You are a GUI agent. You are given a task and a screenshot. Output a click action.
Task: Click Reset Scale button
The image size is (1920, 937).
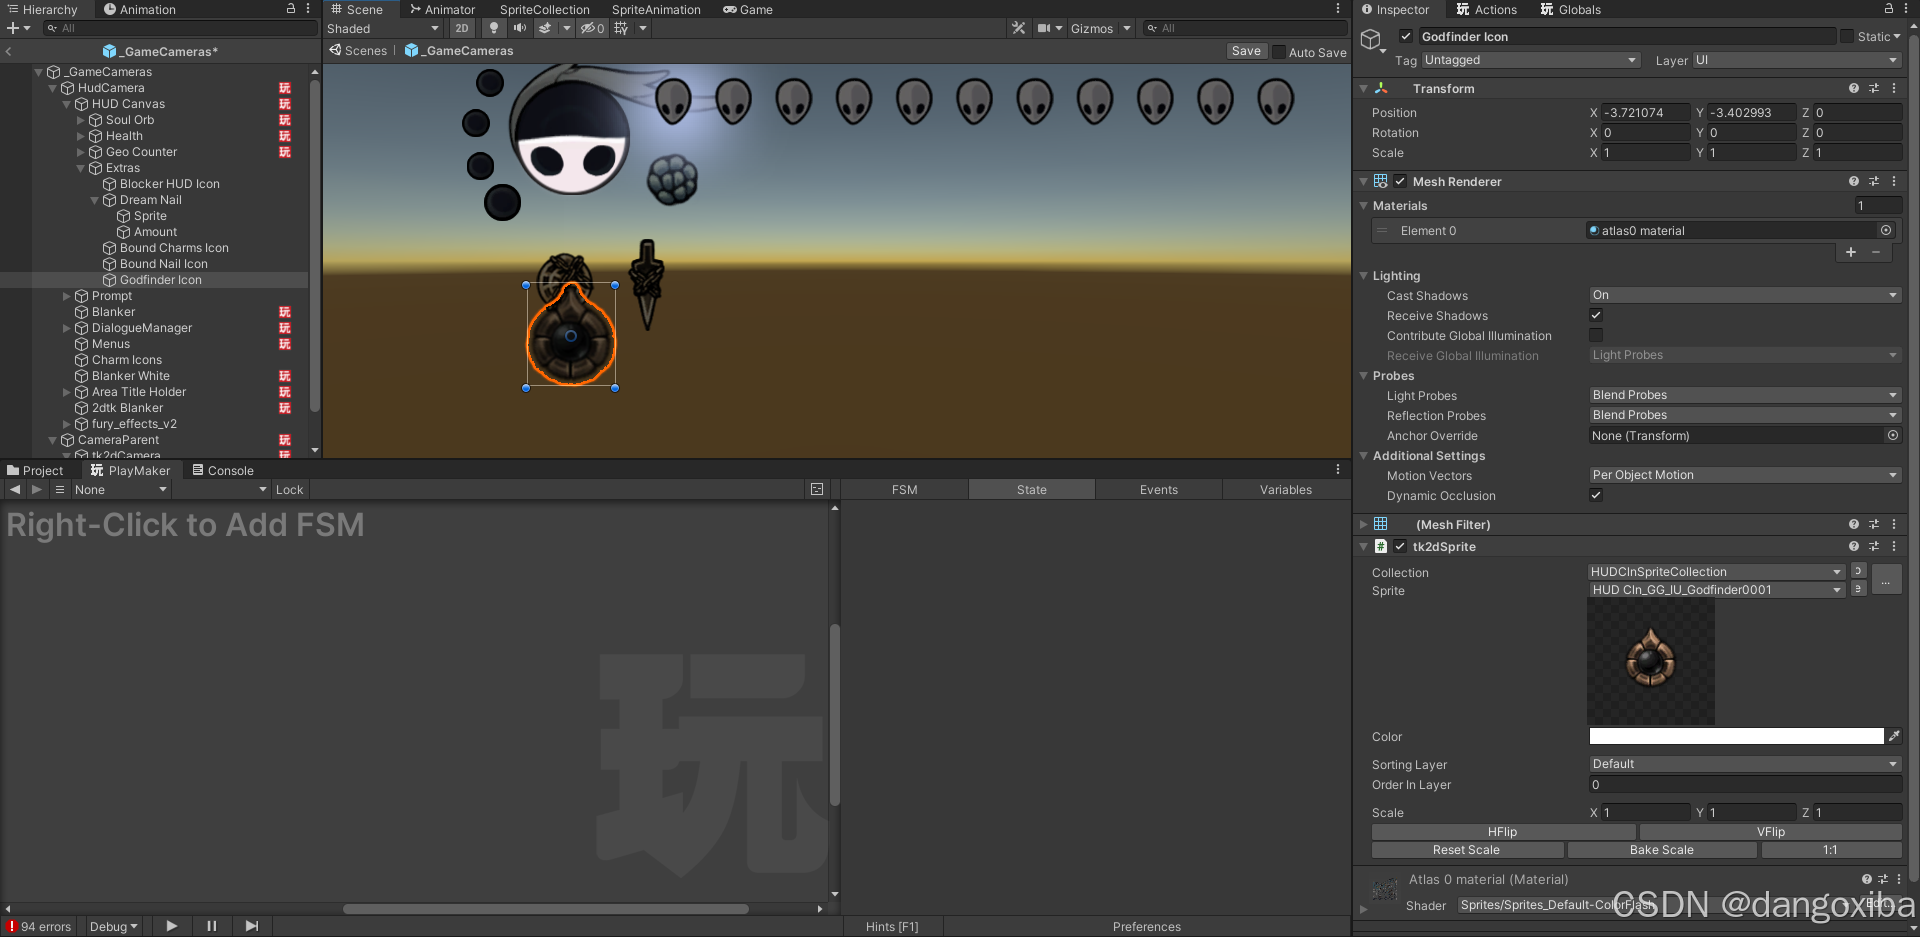click(1466, 850)
